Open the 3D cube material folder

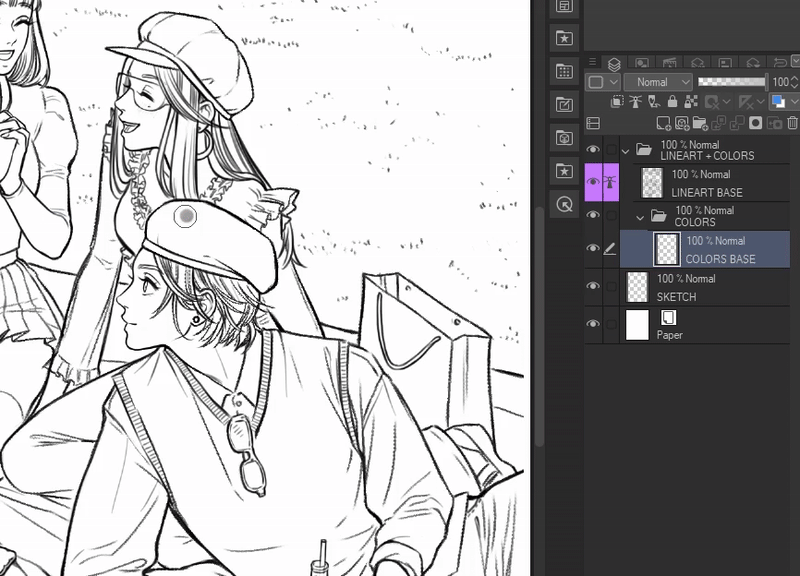coord(564,138)
